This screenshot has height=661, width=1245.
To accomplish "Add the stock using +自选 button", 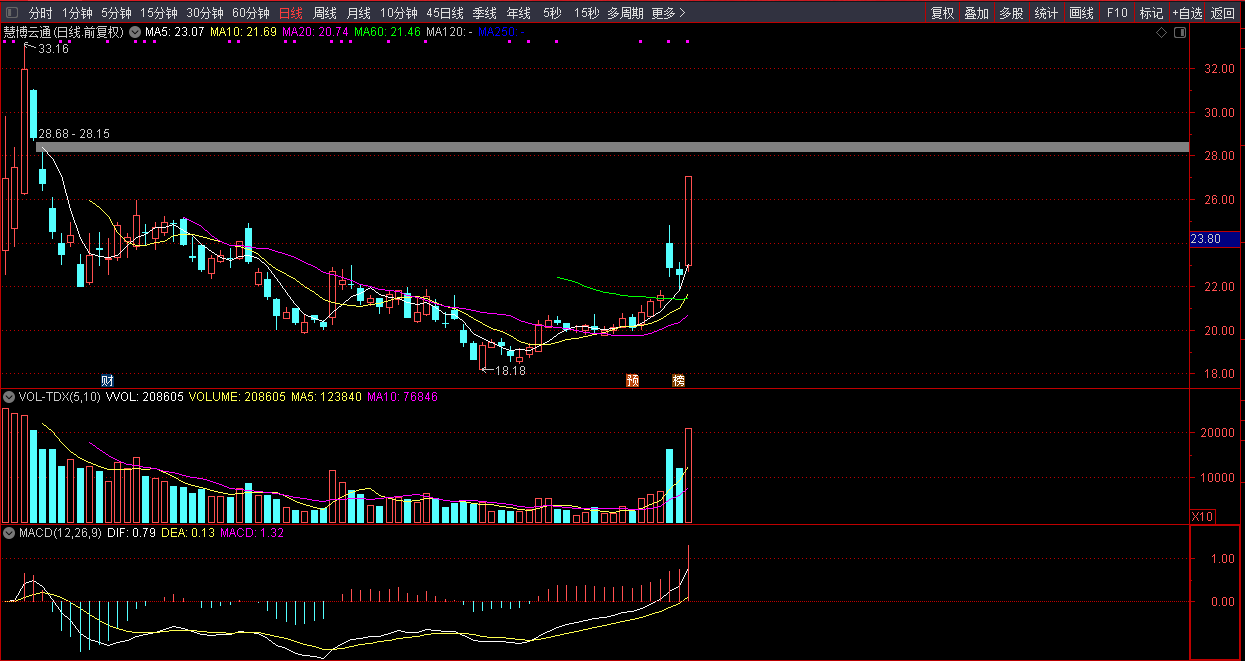I will tap(1187, 13).
